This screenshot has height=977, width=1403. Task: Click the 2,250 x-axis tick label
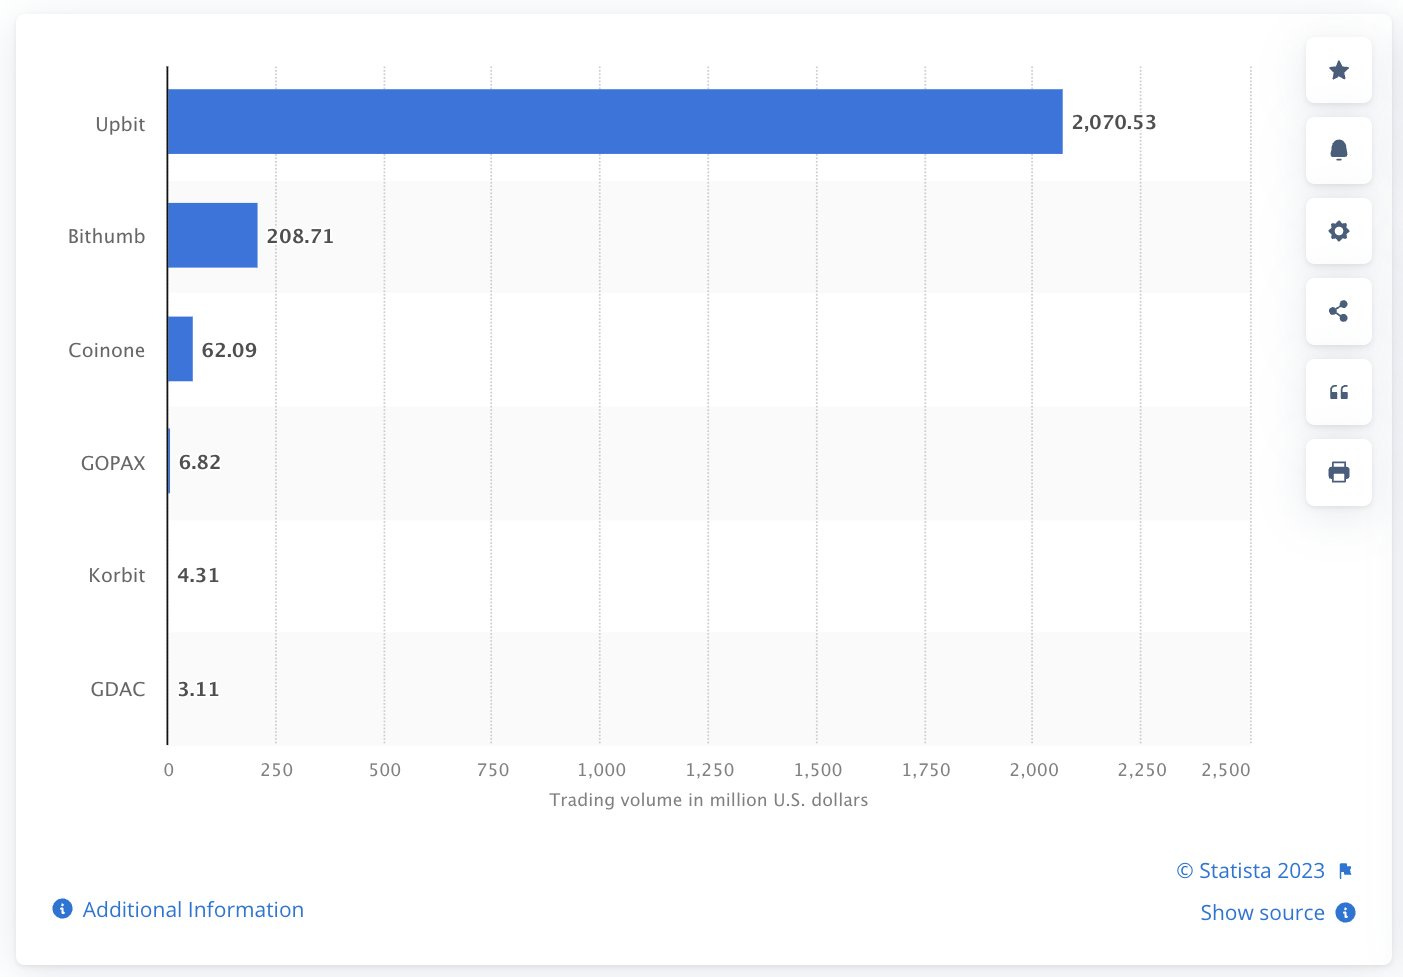[1142, 770]
